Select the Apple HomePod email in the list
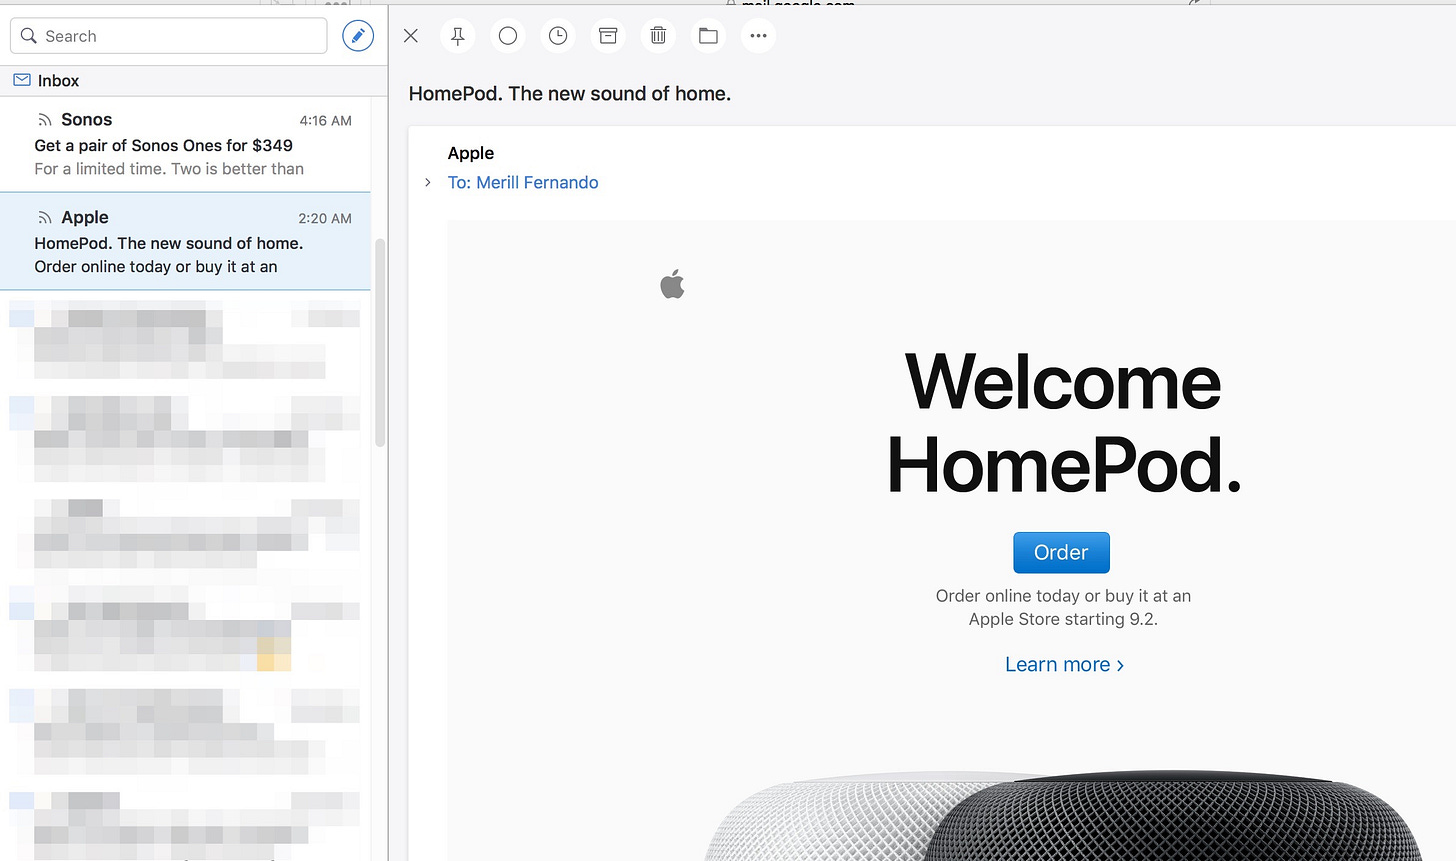The height and width of the screenshot is (861, 1456). (x=185, y=242)
